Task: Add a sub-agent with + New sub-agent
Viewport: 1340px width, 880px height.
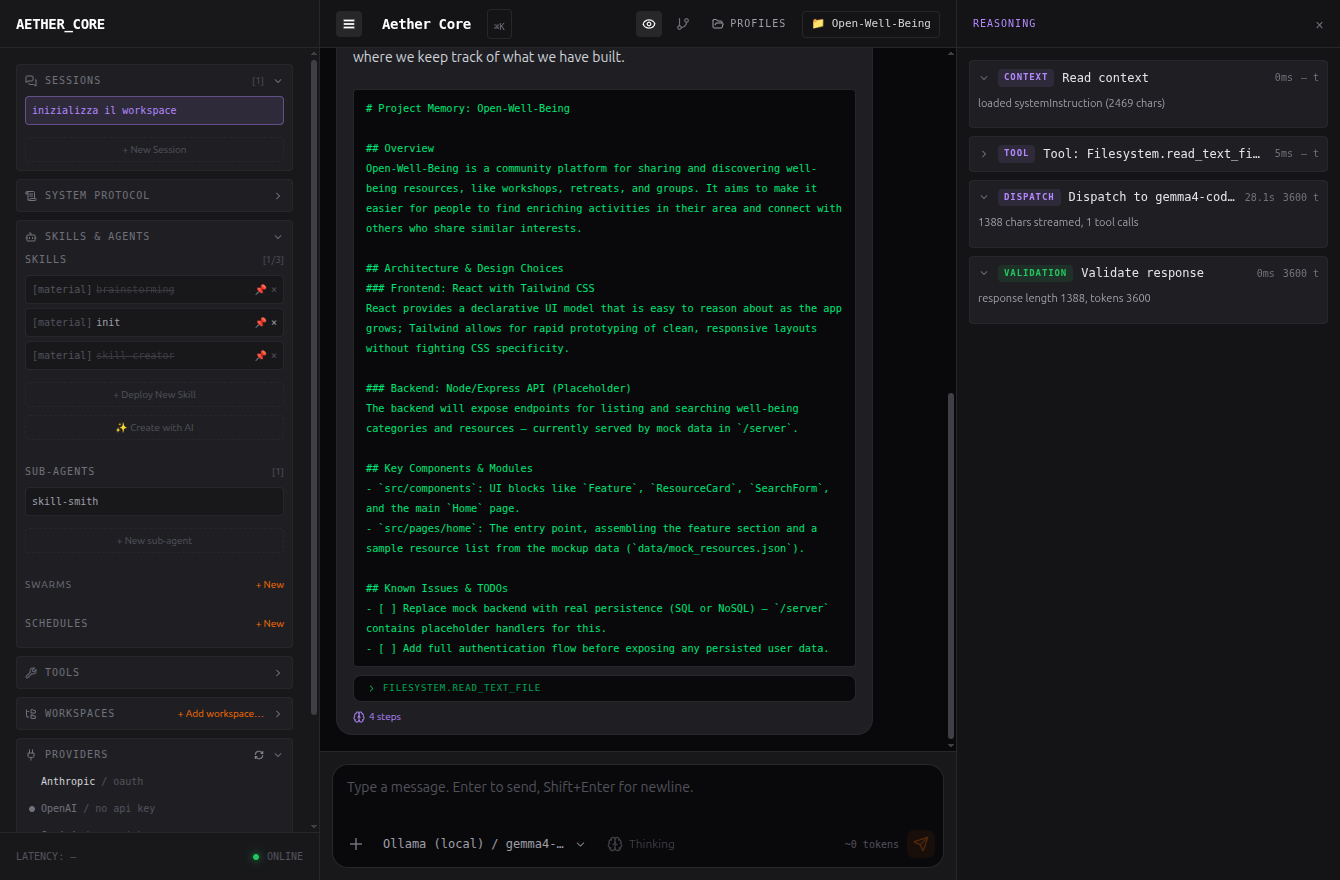Action: [154, 540]
